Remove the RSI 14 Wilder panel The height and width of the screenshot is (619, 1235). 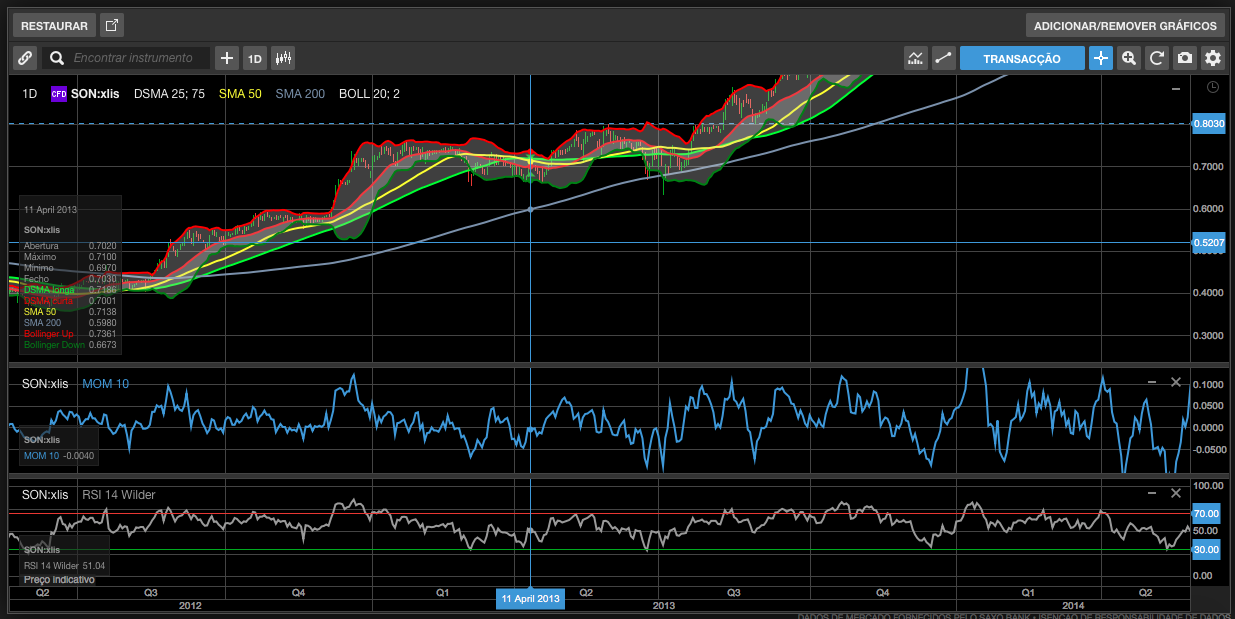pos(1176,494)
